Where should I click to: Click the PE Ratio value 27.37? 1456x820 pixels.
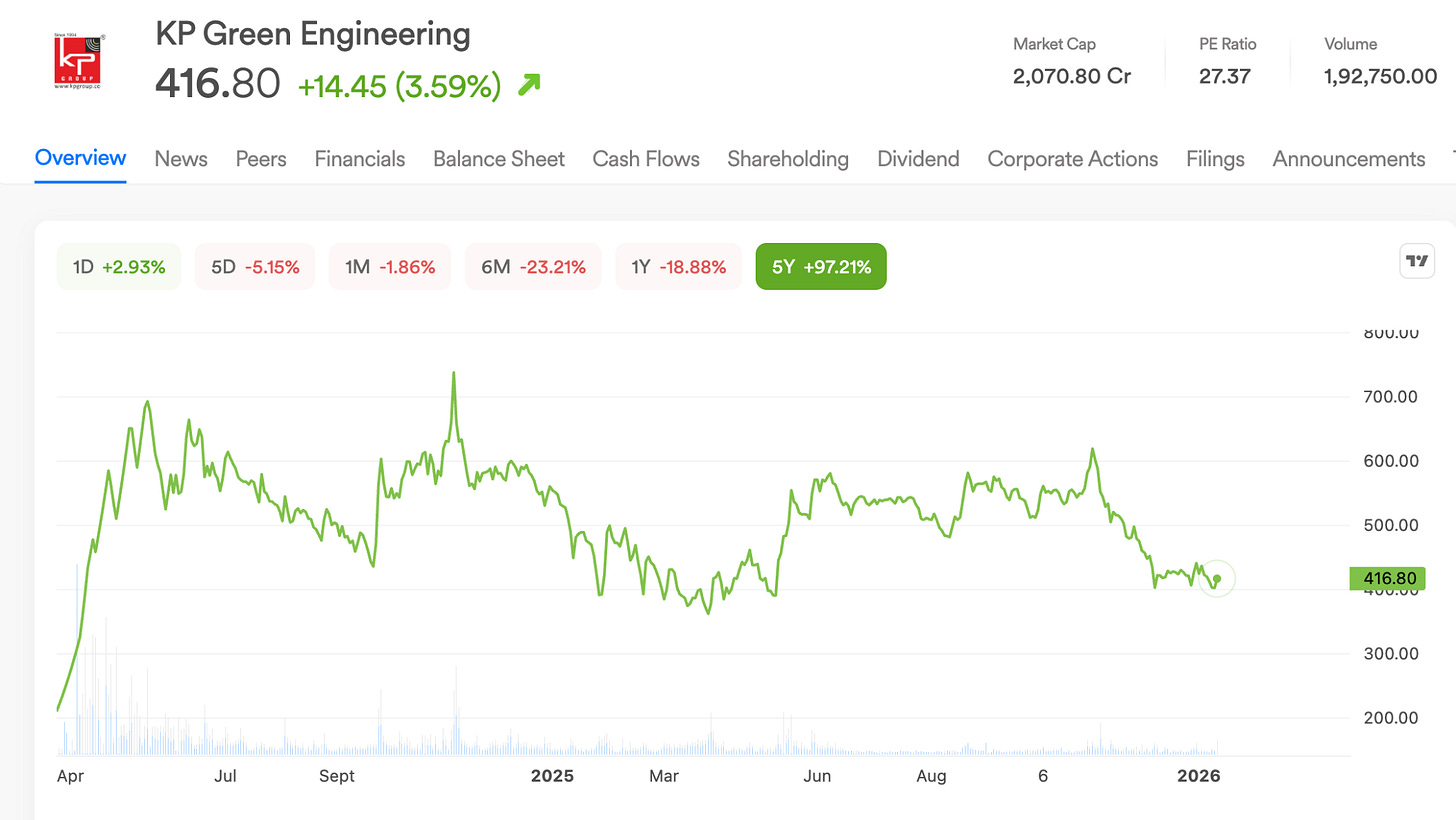(1225, 76)
